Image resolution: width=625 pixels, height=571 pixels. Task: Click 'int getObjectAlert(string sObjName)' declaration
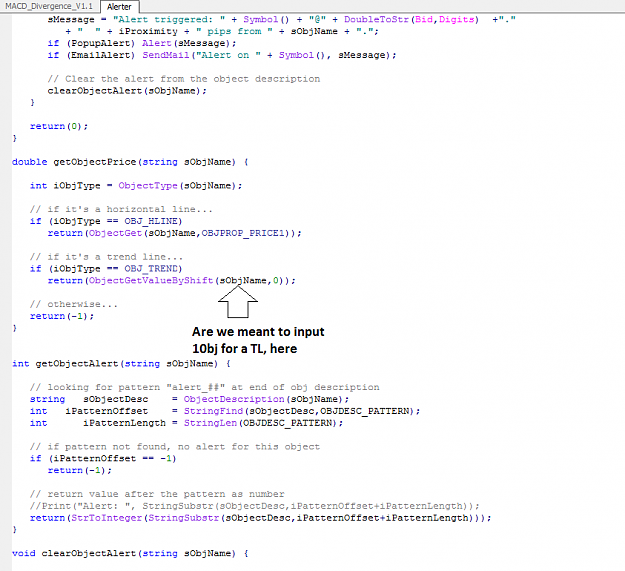(x=121, y=364)
